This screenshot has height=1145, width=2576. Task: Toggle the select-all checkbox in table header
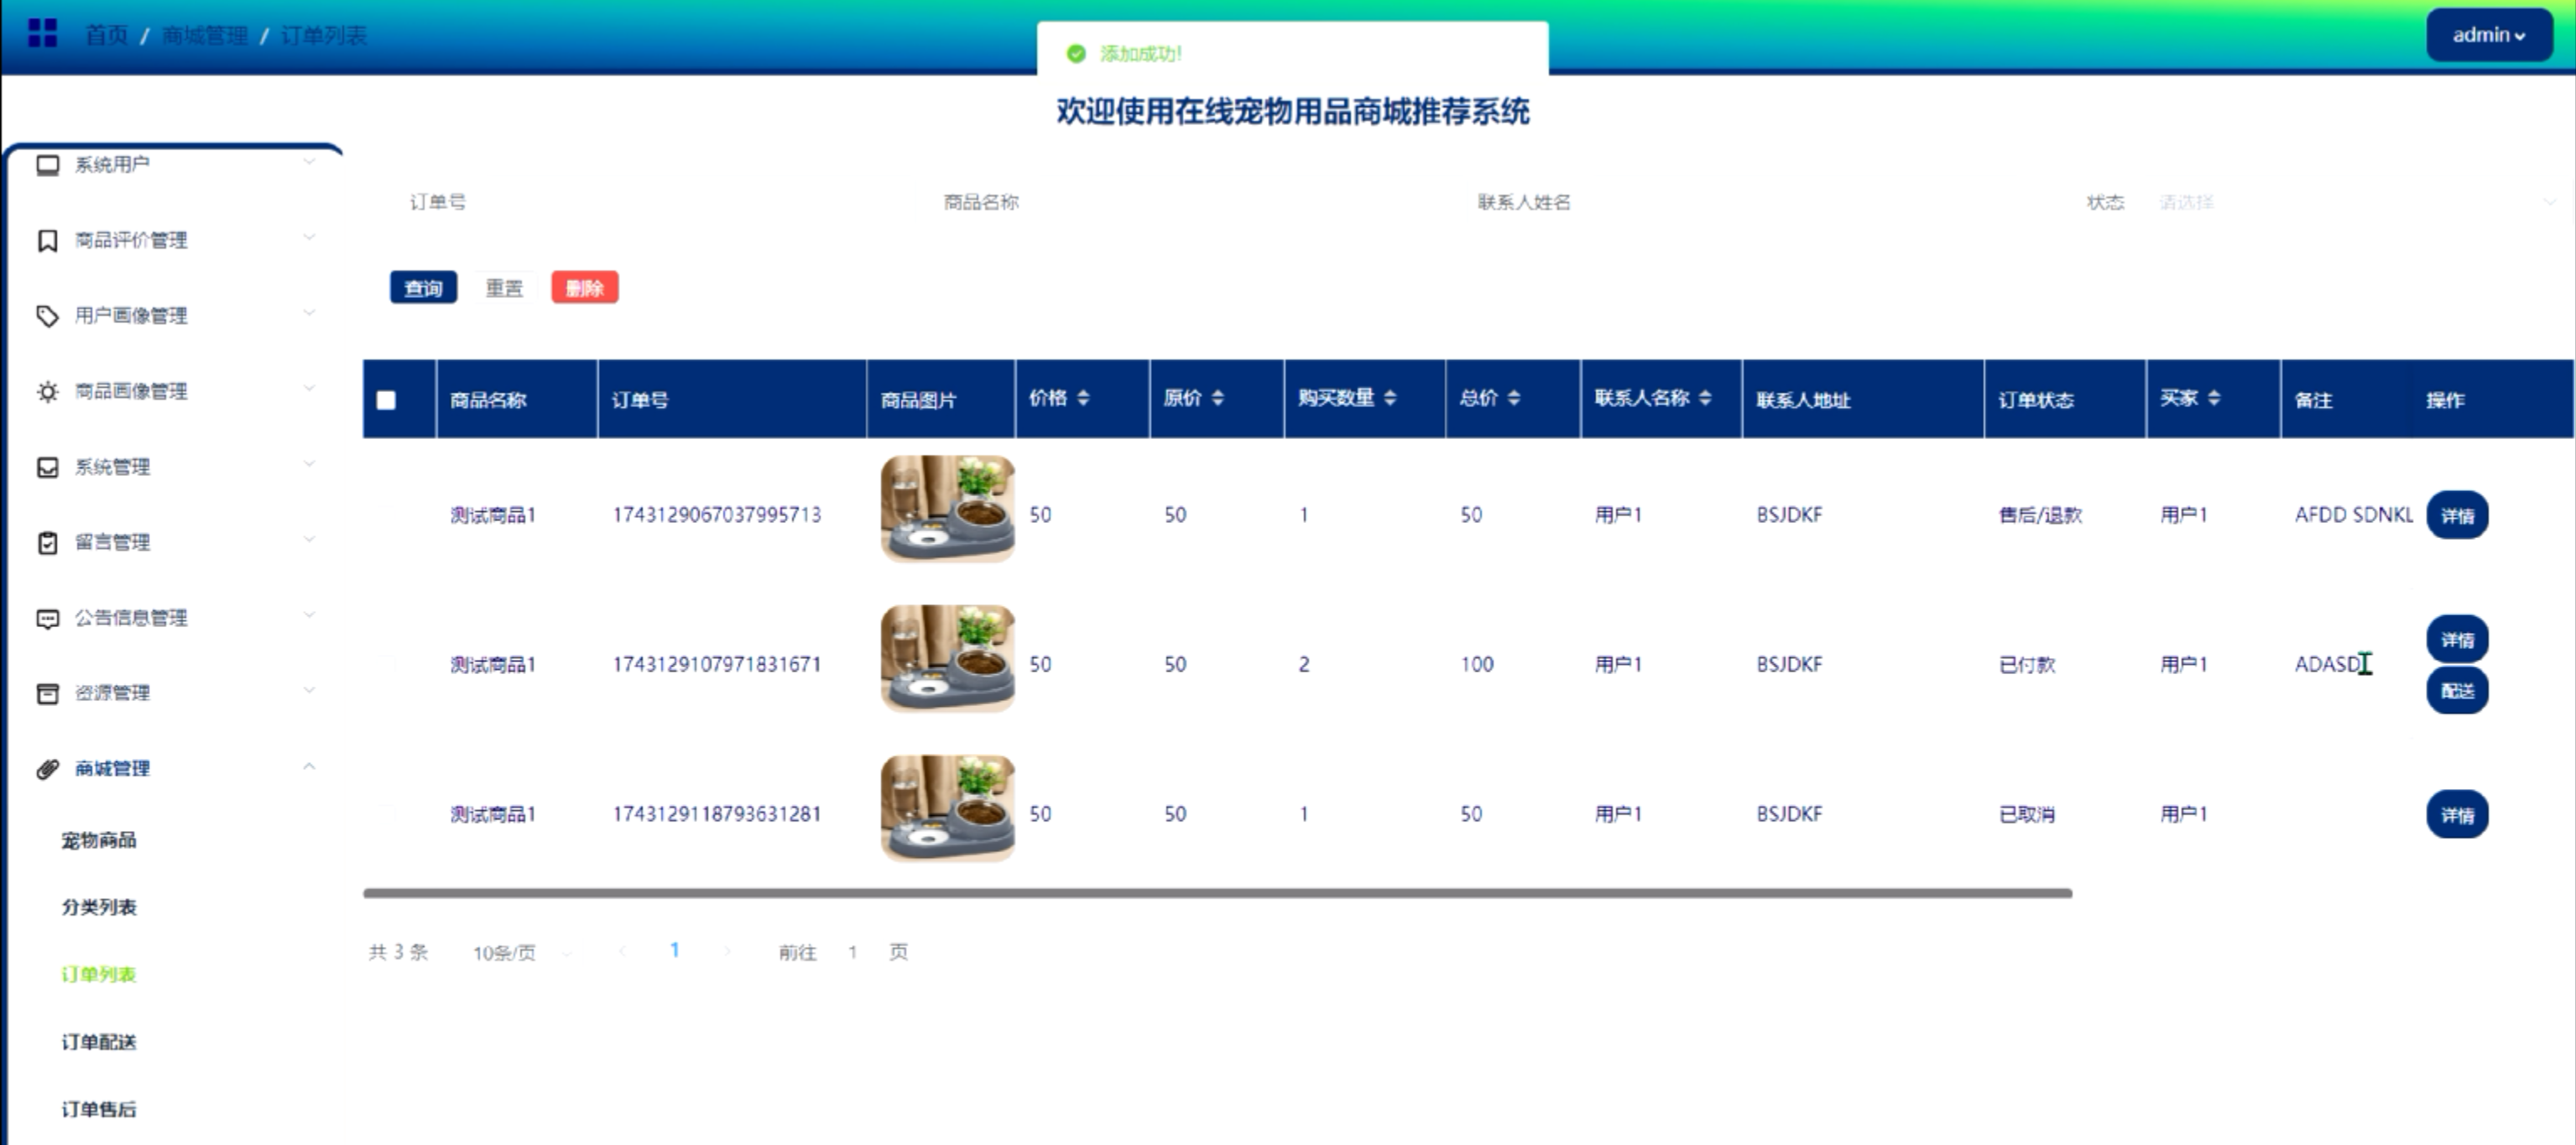click(386, 400)
